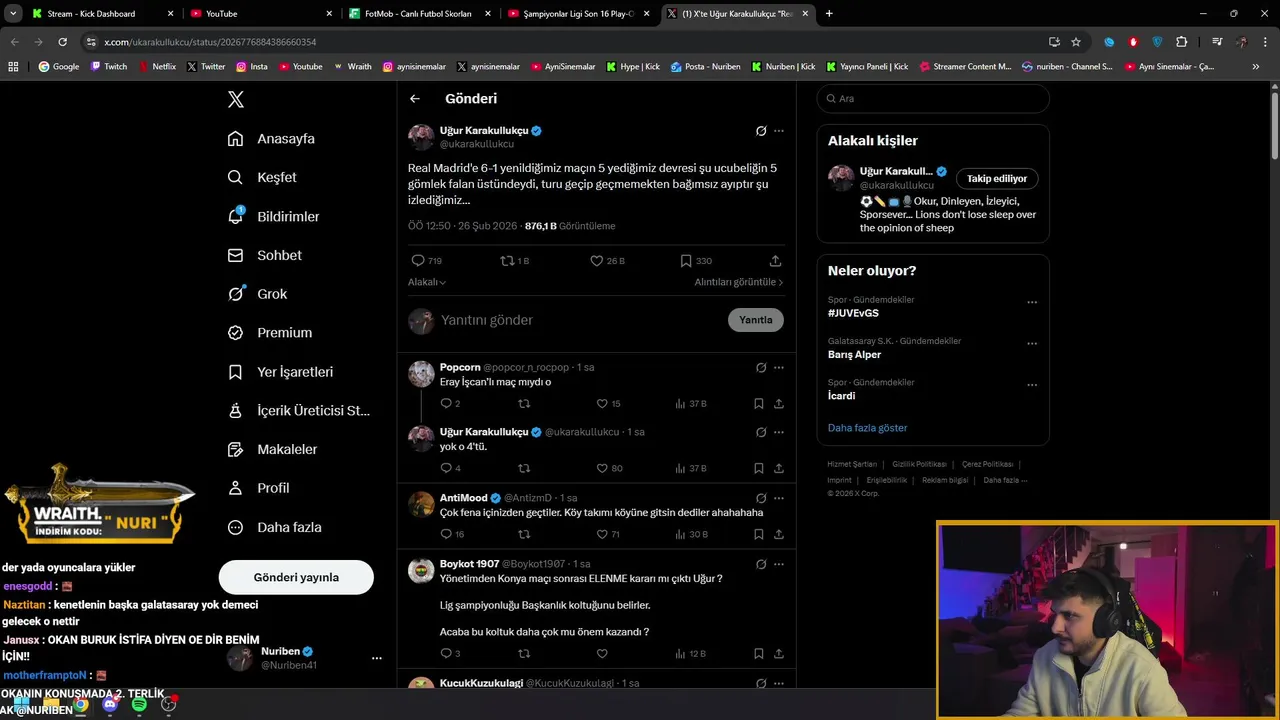The height and width of the screenshot is (720, 1280).
Task: Open more options on main post
Action: click(779, 131)
